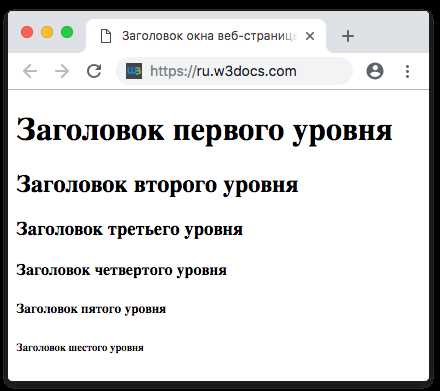This screenshot has height=391, width=440.
Task: Click the Заголовок пятого уровня heading
Action: coord(91,309)
